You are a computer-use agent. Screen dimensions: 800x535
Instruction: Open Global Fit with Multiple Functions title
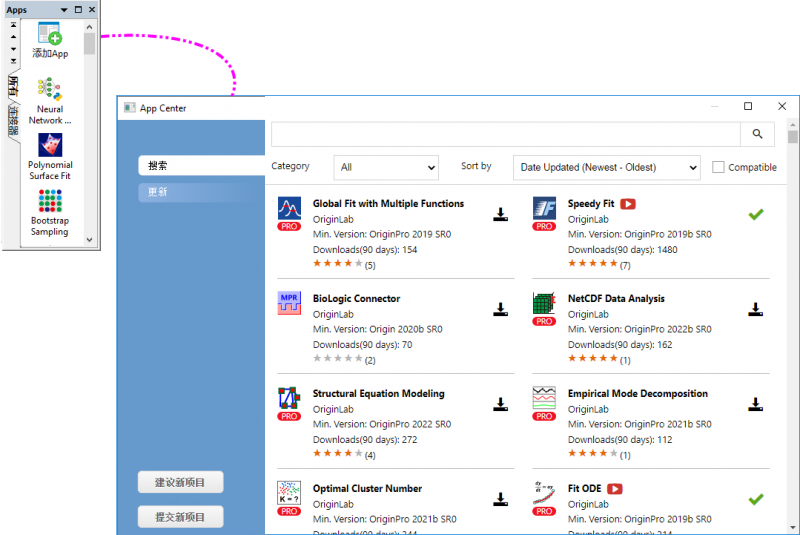[x=388, y=203]
